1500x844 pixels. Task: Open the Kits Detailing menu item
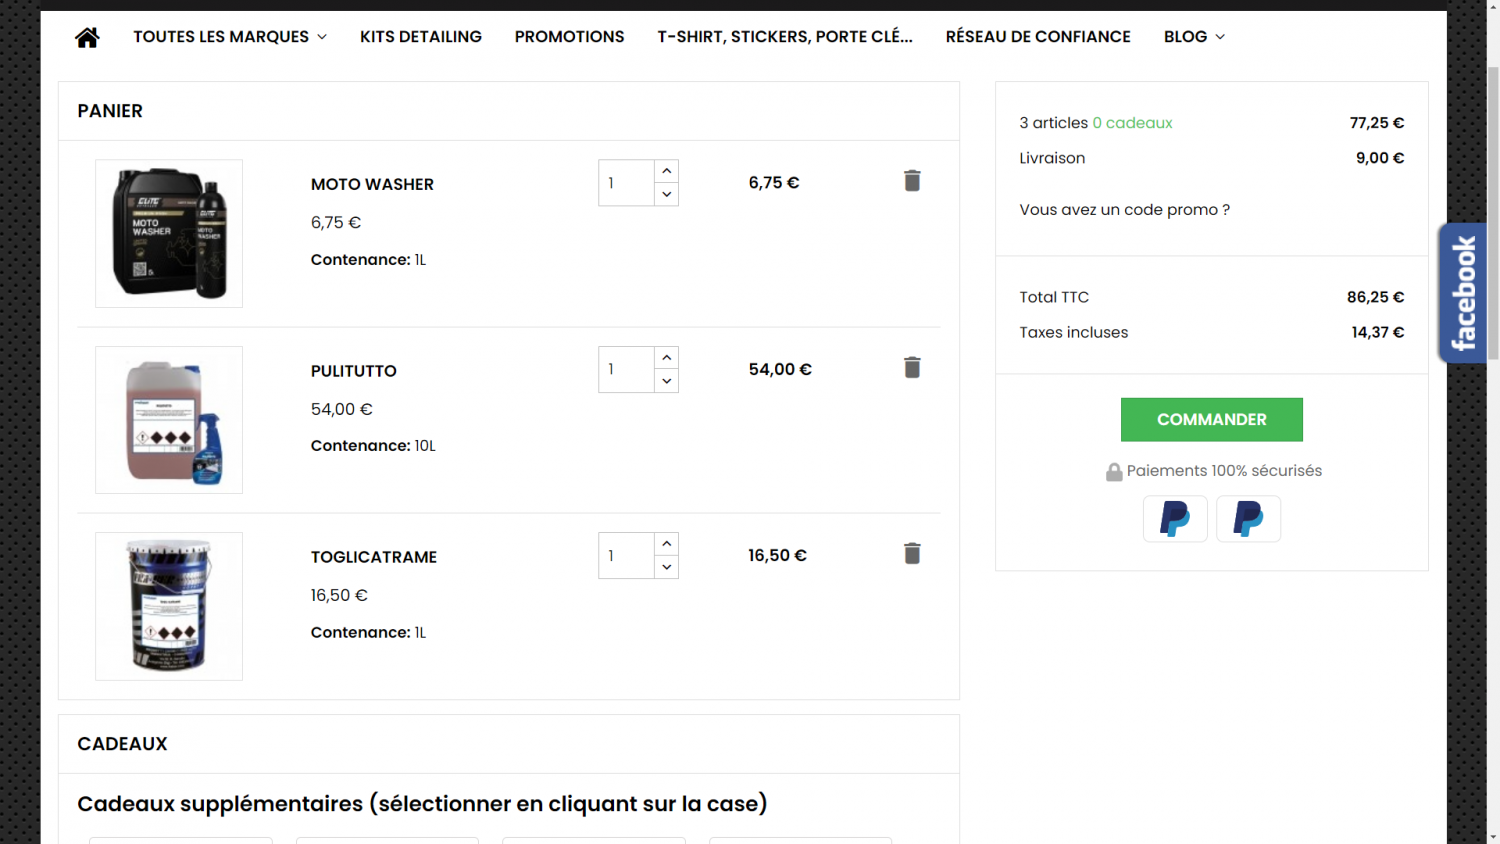point(421,37)
